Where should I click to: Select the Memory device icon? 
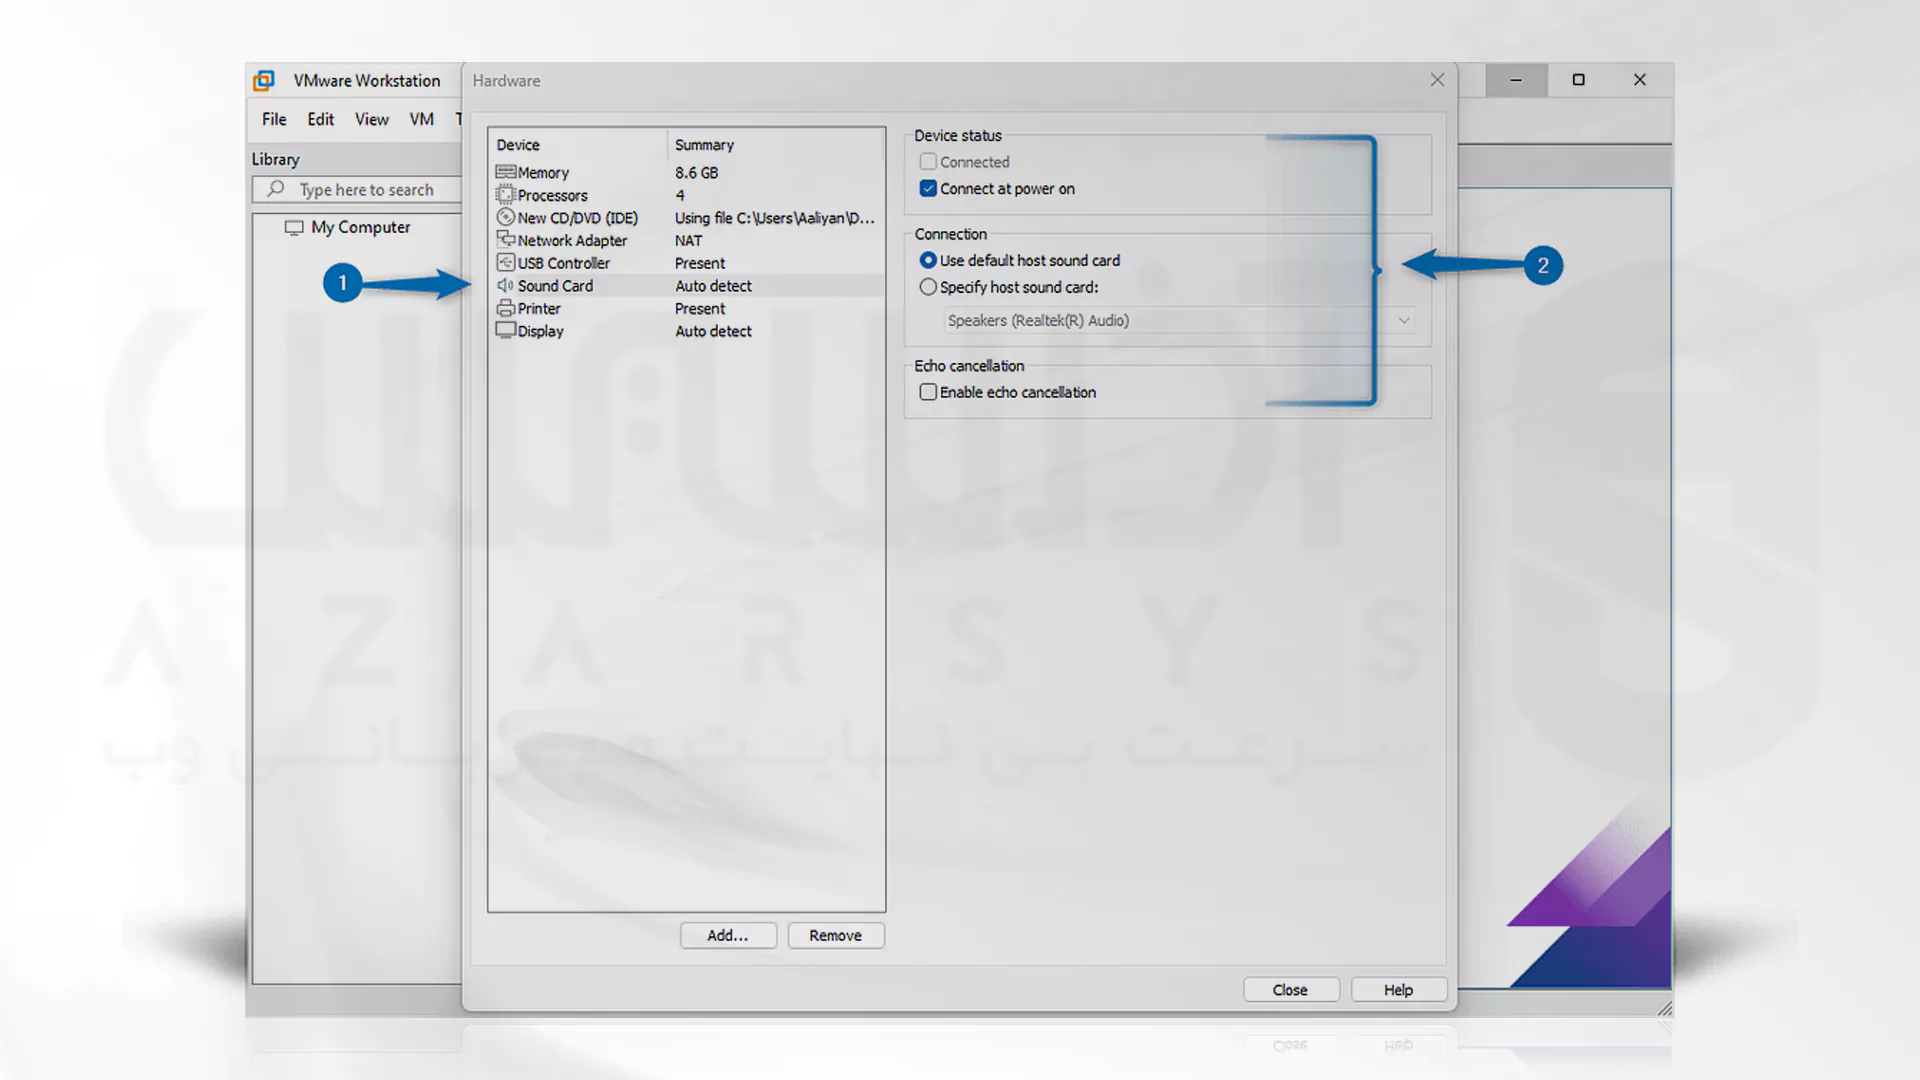(505, 171)
